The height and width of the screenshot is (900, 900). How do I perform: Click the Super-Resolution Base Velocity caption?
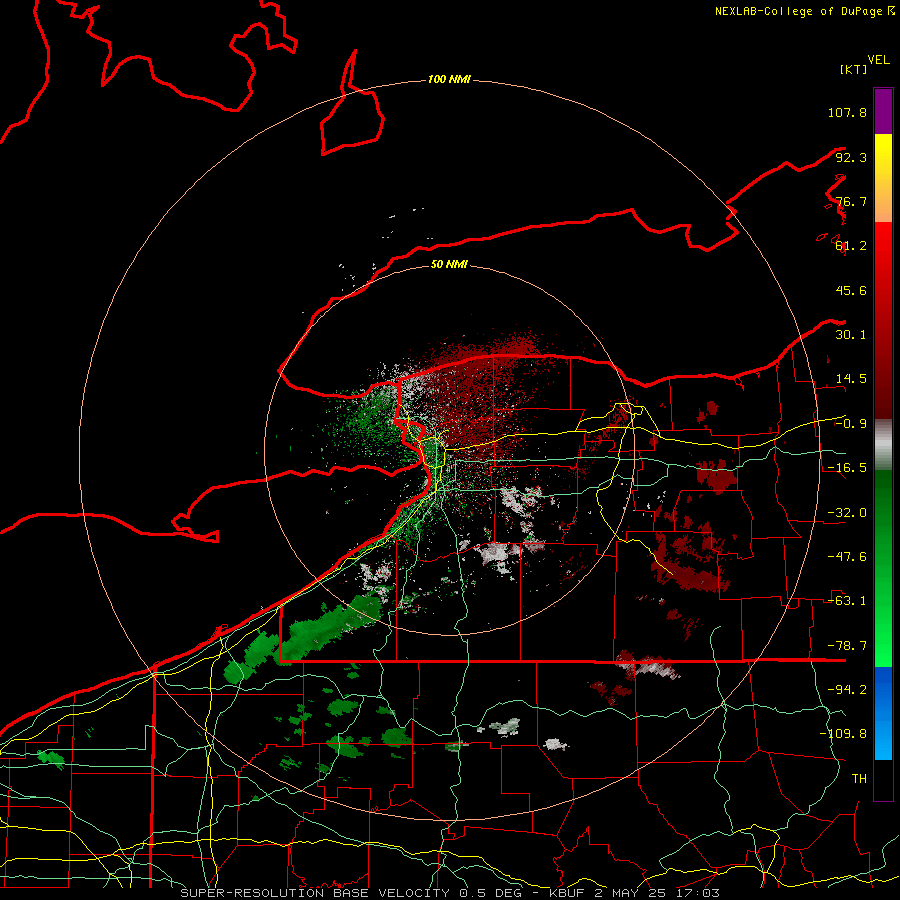449,893
